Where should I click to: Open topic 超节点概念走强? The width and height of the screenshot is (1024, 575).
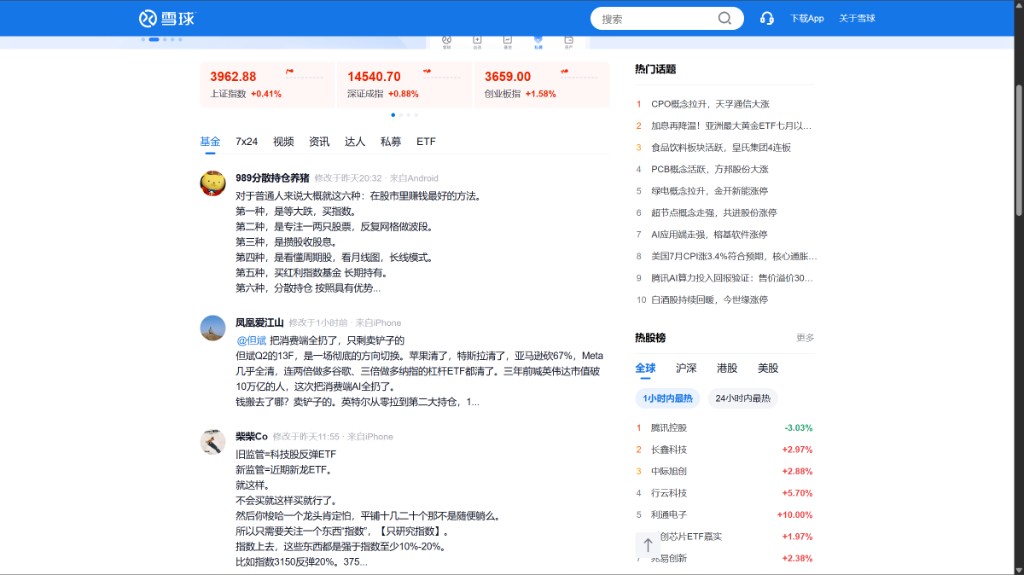coord(714,212)
